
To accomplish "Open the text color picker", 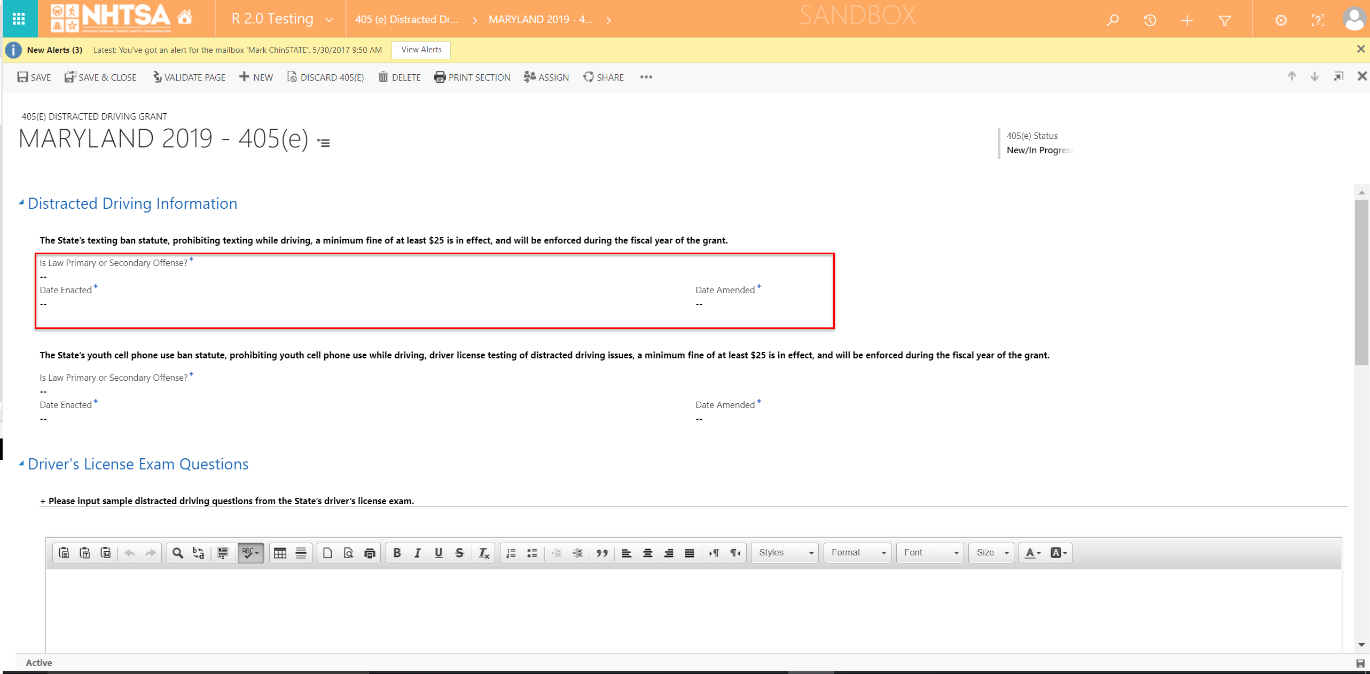I will click(1032, 553).
